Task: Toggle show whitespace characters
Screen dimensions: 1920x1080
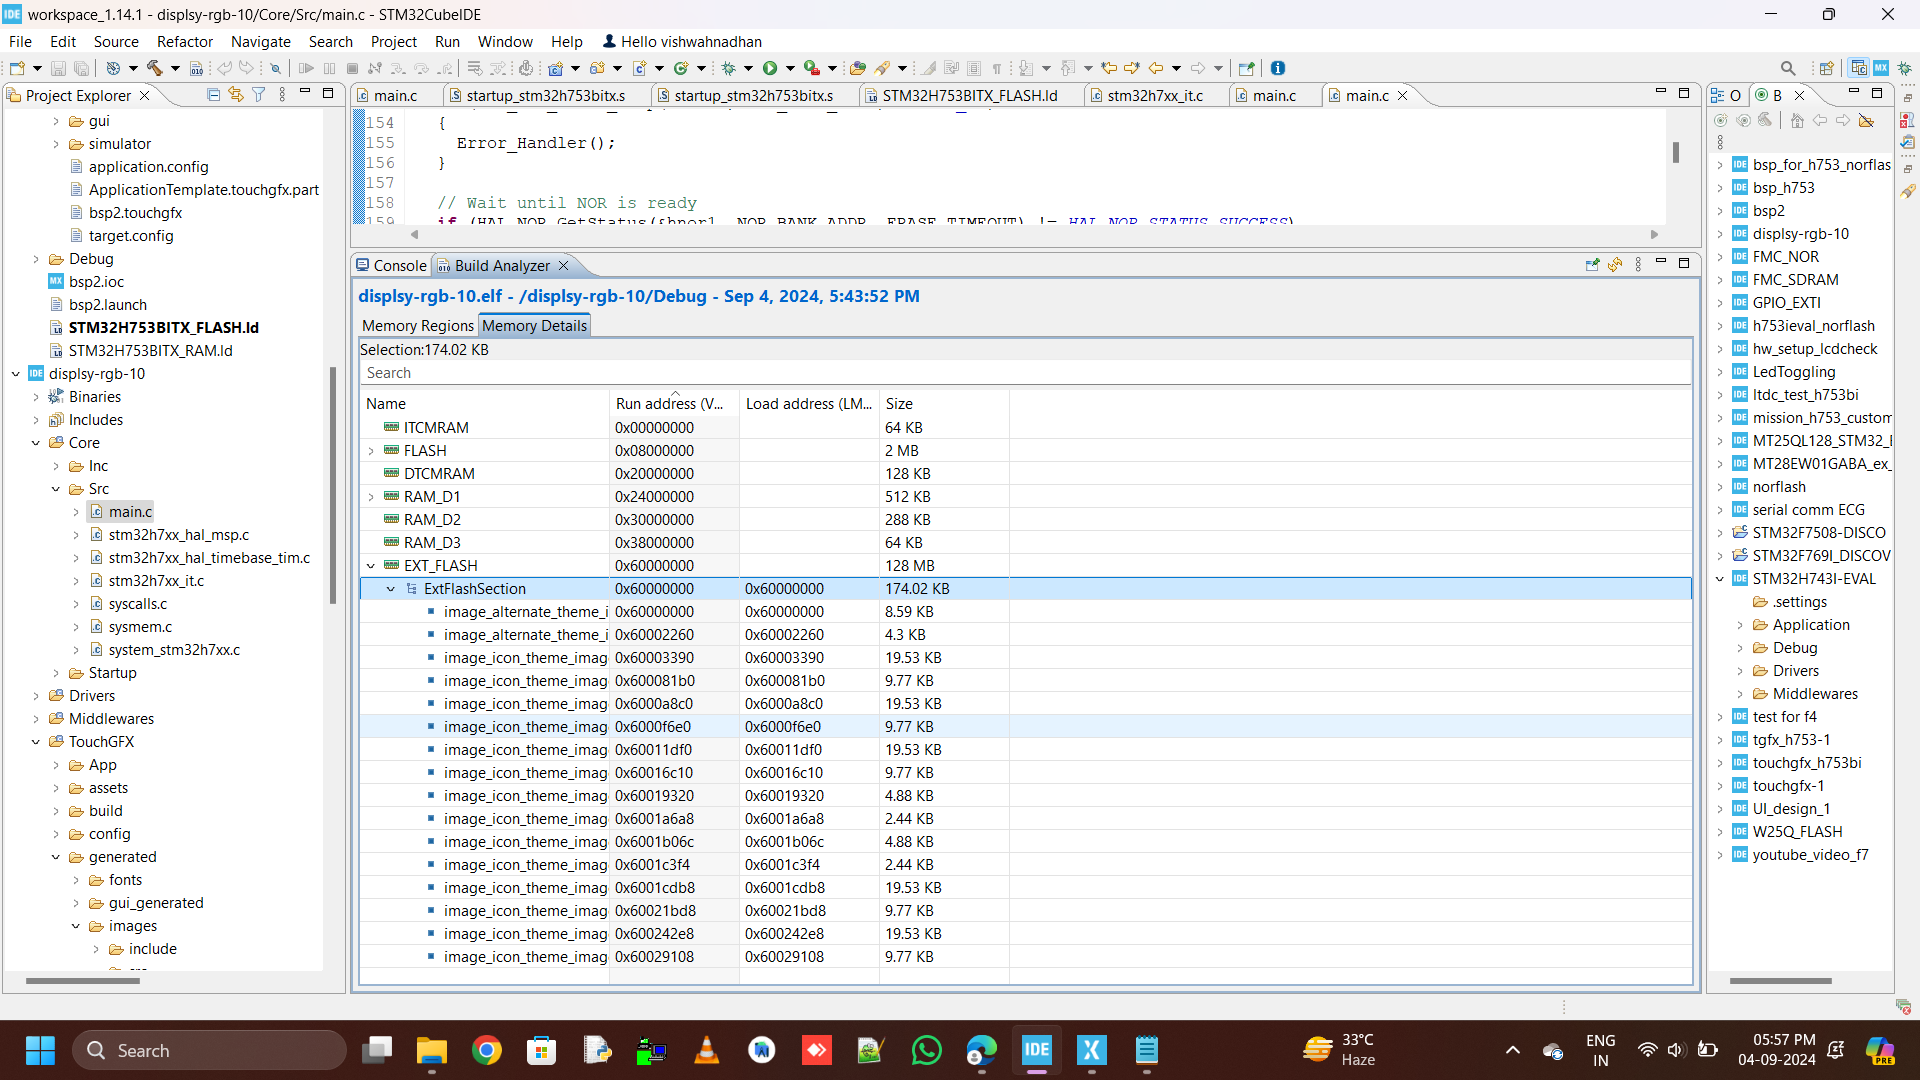Action: [997, 68]
